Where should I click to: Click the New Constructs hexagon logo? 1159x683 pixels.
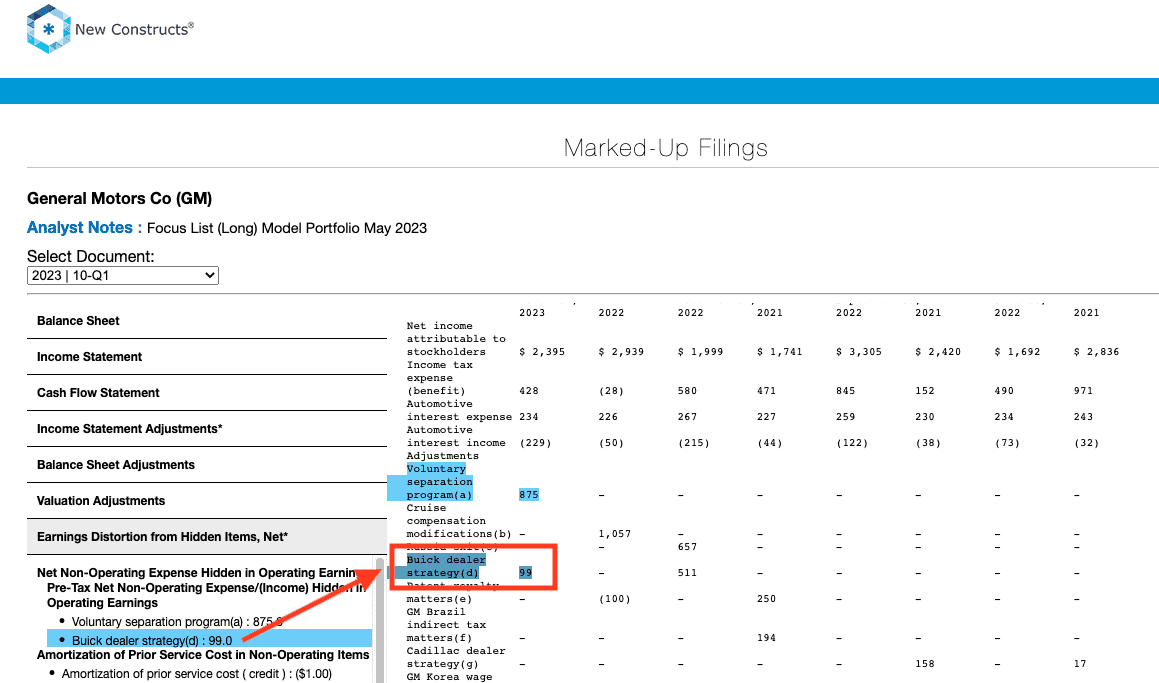coord(49,30)
